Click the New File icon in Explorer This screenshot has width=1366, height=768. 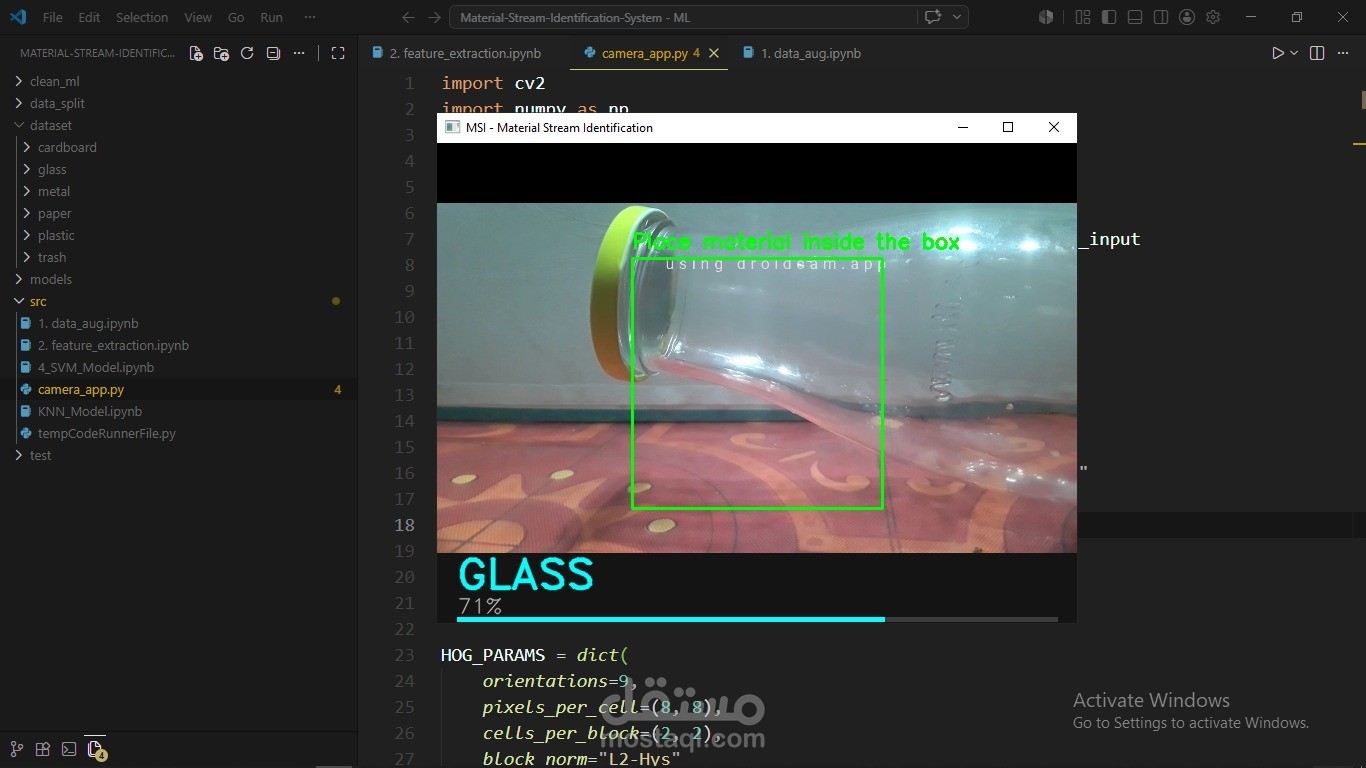tap(196, 54)
